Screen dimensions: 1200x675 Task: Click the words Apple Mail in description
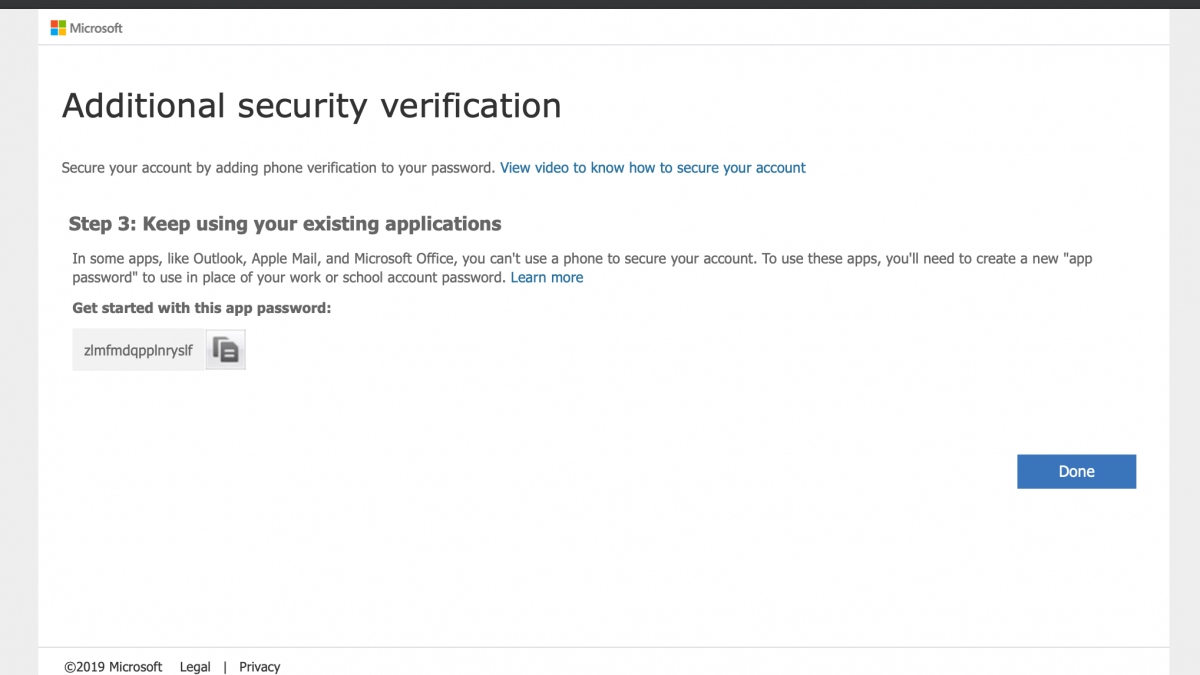pyautogui.click(x=286, y=258)
